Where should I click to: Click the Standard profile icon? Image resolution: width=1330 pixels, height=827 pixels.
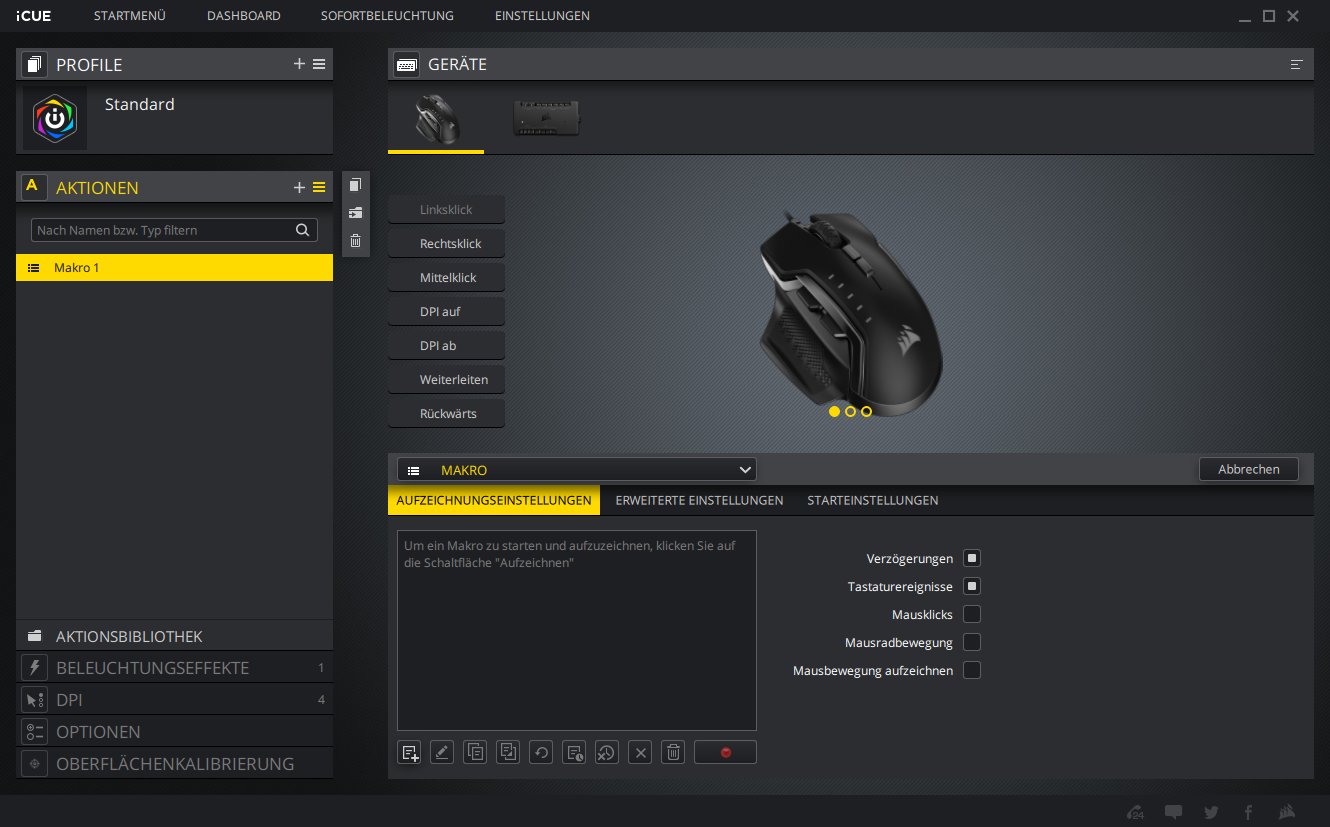coord(55,118)
